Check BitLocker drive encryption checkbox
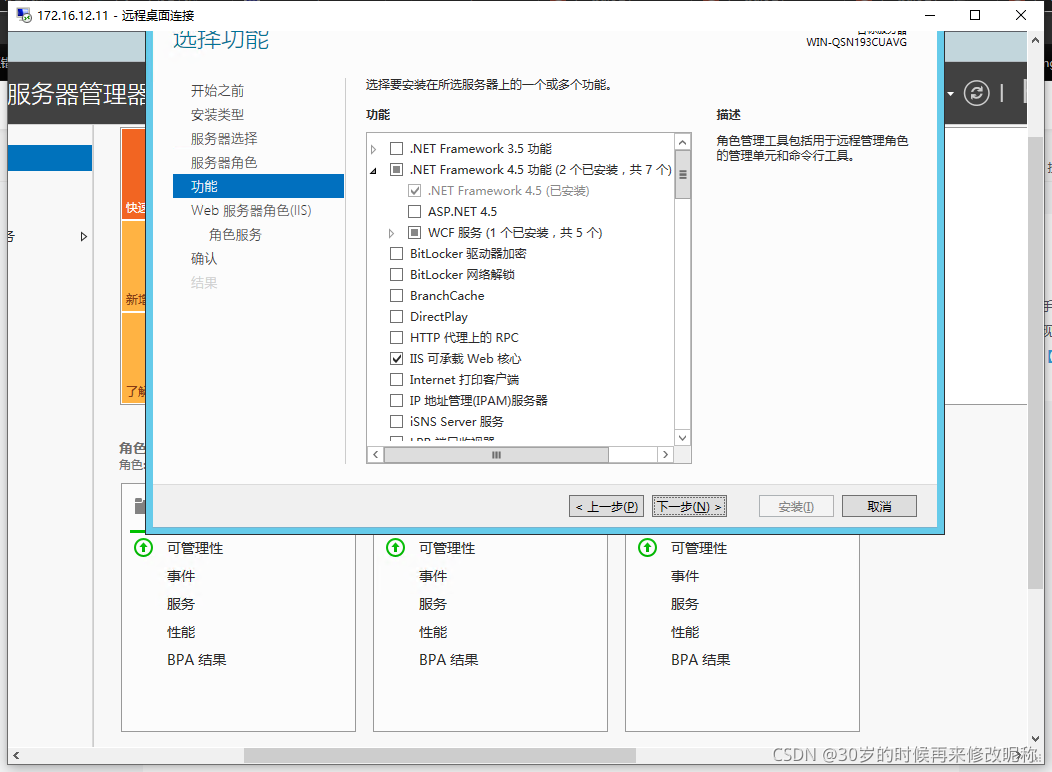The height and width of the screenshot is (772, 1052). pos(397,254)
